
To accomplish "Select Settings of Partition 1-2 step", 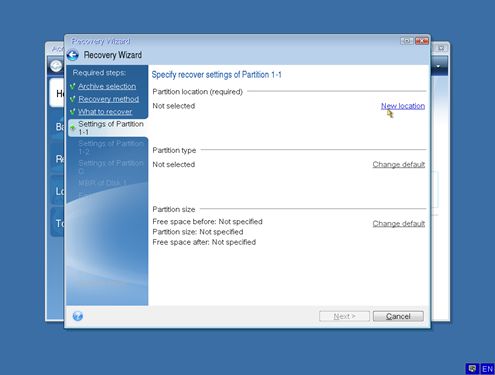I will pos(111,147).
